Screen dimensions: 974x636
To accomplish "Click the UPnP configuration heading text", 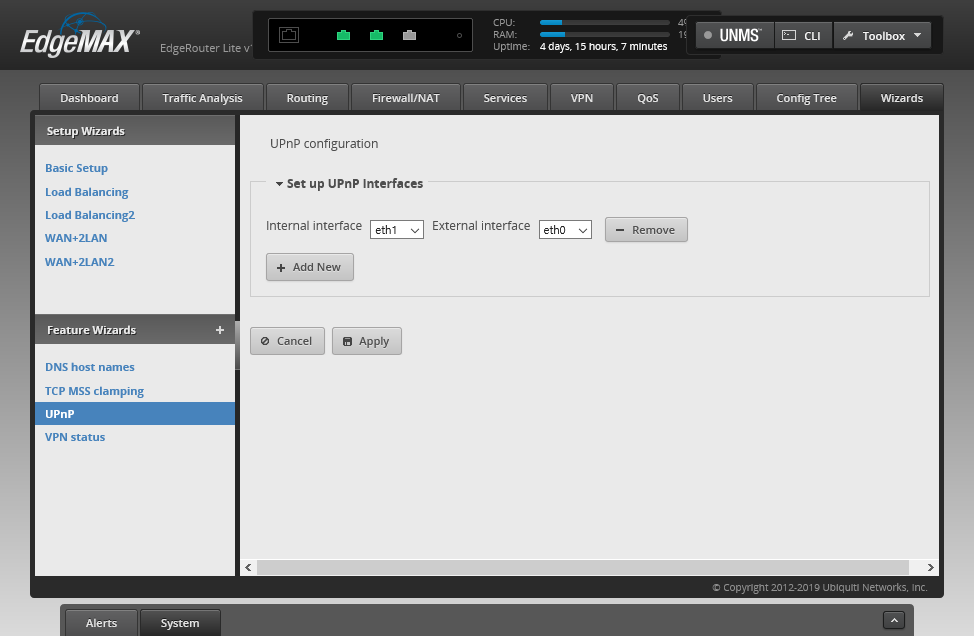I will [x=324, y=143].
